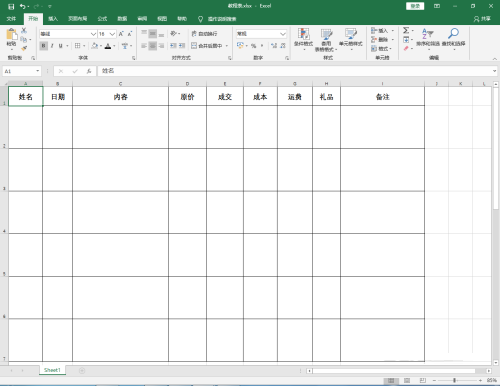Image resolution: width=500 pixels, height=386 pixels.
Task: Toggle Middle Align
Action: [x=152, y=34]
